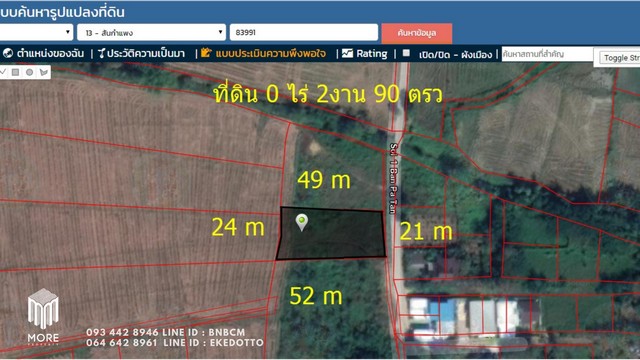This screenshot has height=360, width=640.
Task: Click the Rating chart icon
Action: coord(347,53)
